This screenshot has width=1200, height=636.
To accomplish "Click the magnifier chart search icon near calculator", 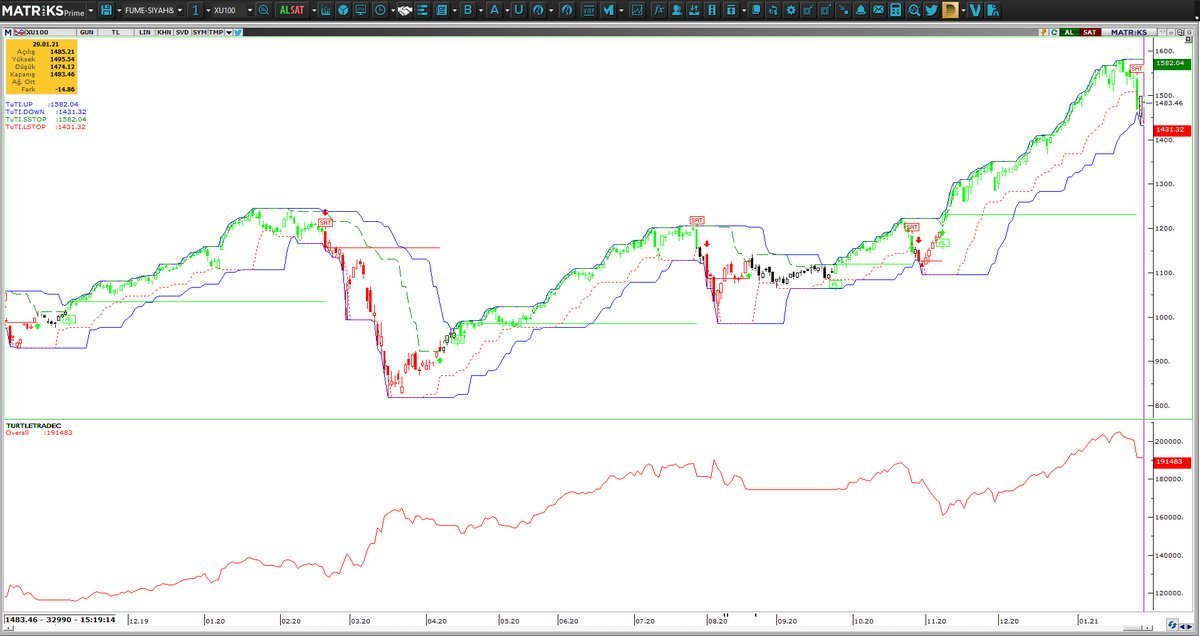I will tap(914, 10).
